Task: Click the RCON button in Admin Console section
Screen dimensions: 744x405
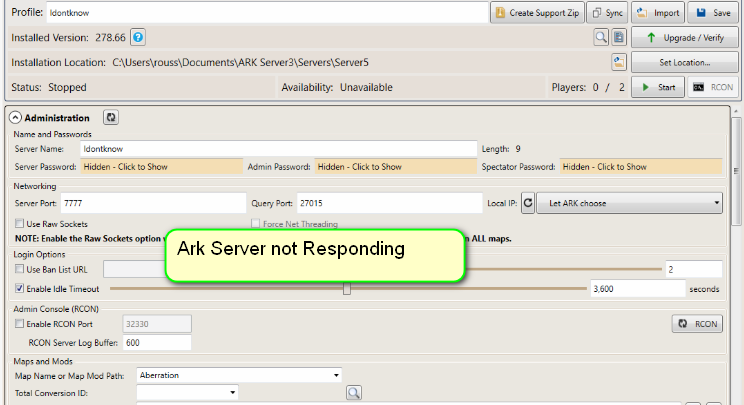Action: pyautogui.click(x=698, y=324)
